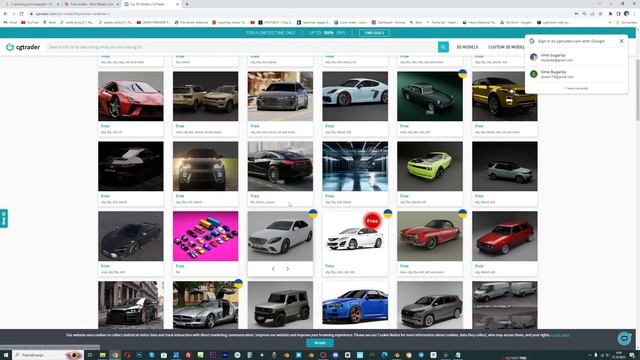Screen dimensions: 640x360
Task: Click the Chrome profile avatar
Action: pos(627,14)
